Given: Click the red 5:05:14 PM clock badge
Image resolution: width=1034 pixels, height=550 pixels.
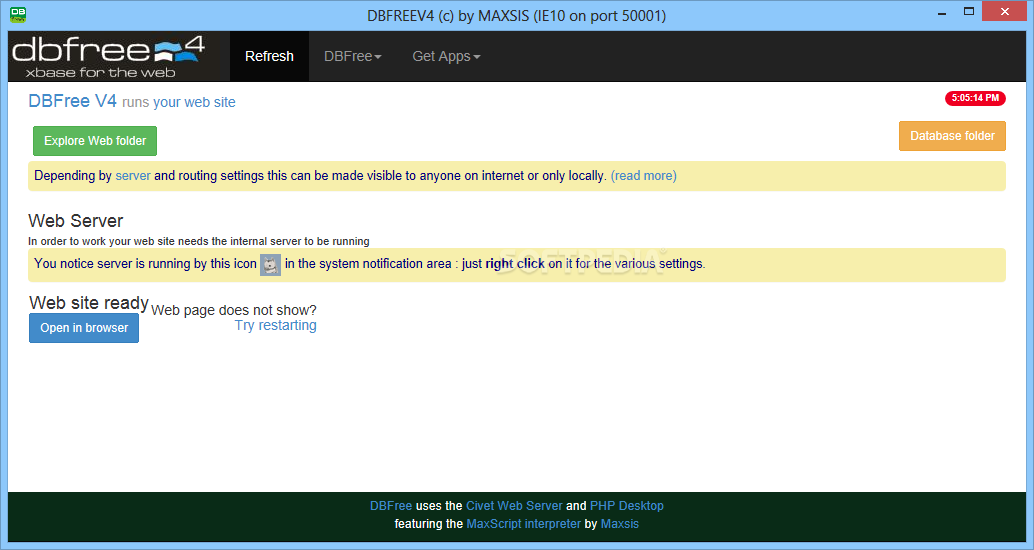Looking at the screenshot, I should pos(975,98).
